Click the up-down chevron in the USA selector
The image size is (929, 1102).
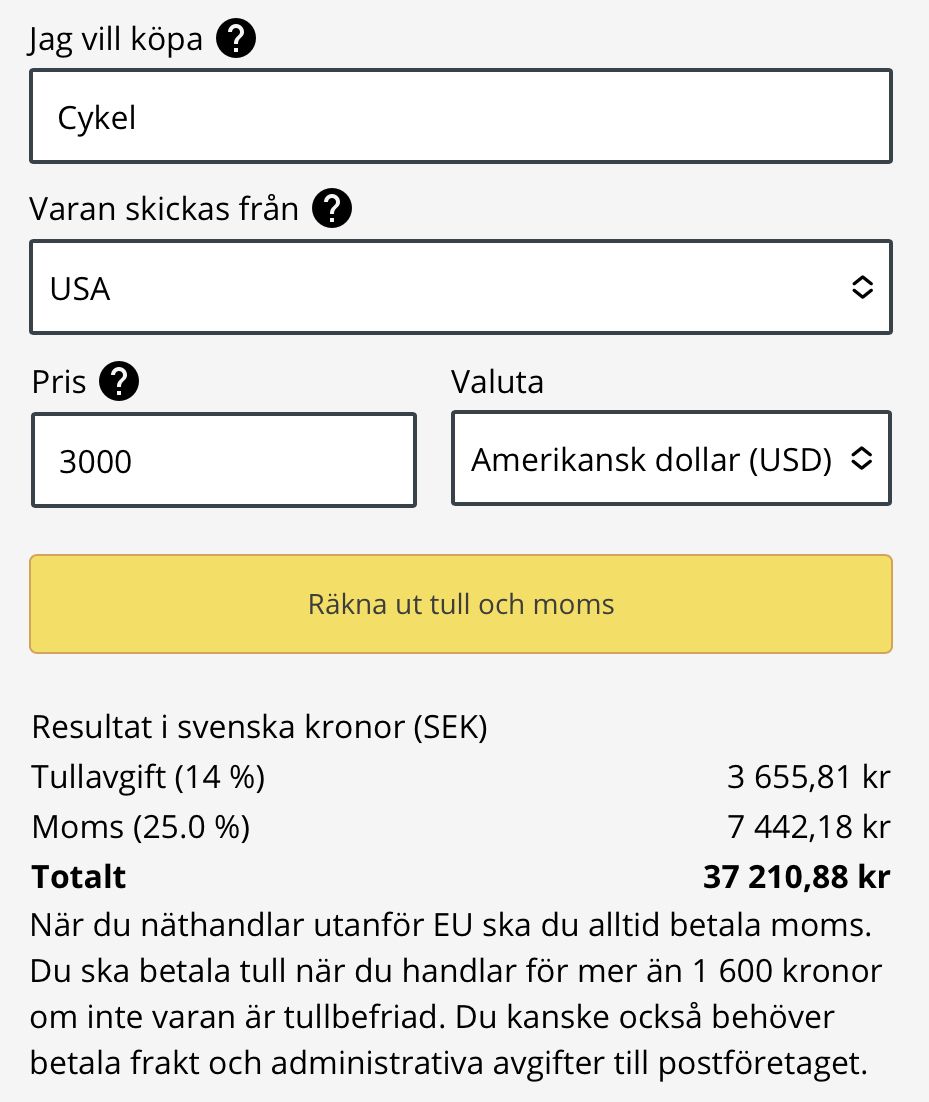(862, 287)
